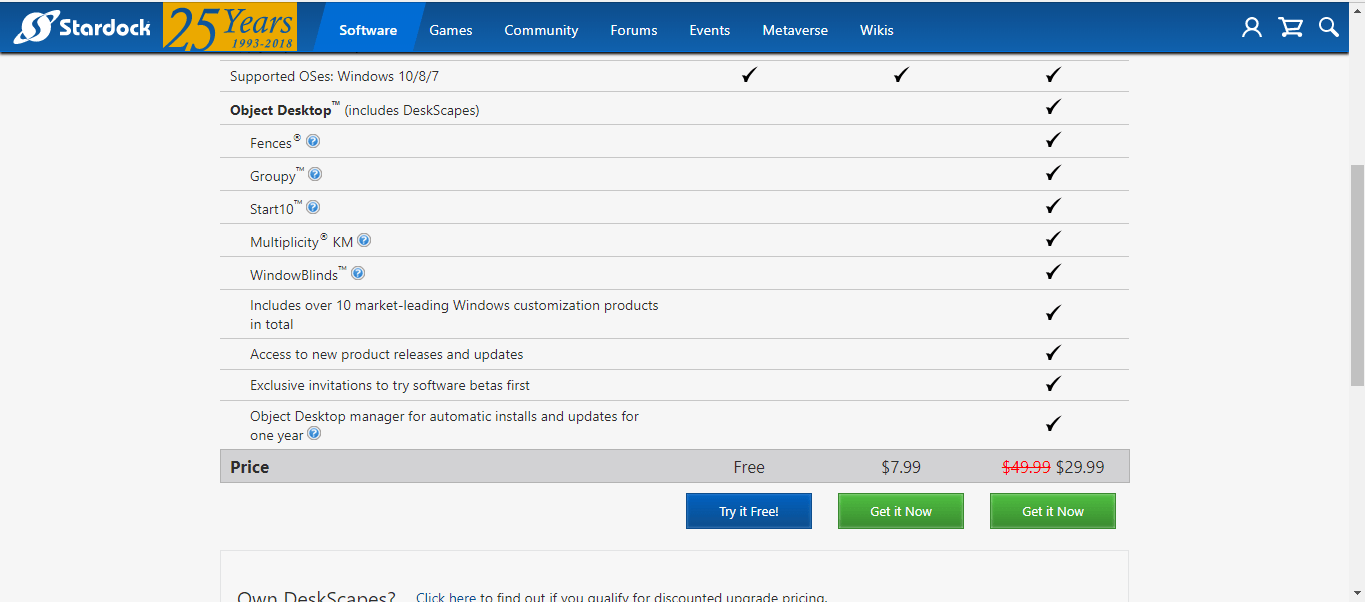Click the 'Multiplicity KM' row label
The height and width of the screenshot is (602, 1365).
[301, 242]
